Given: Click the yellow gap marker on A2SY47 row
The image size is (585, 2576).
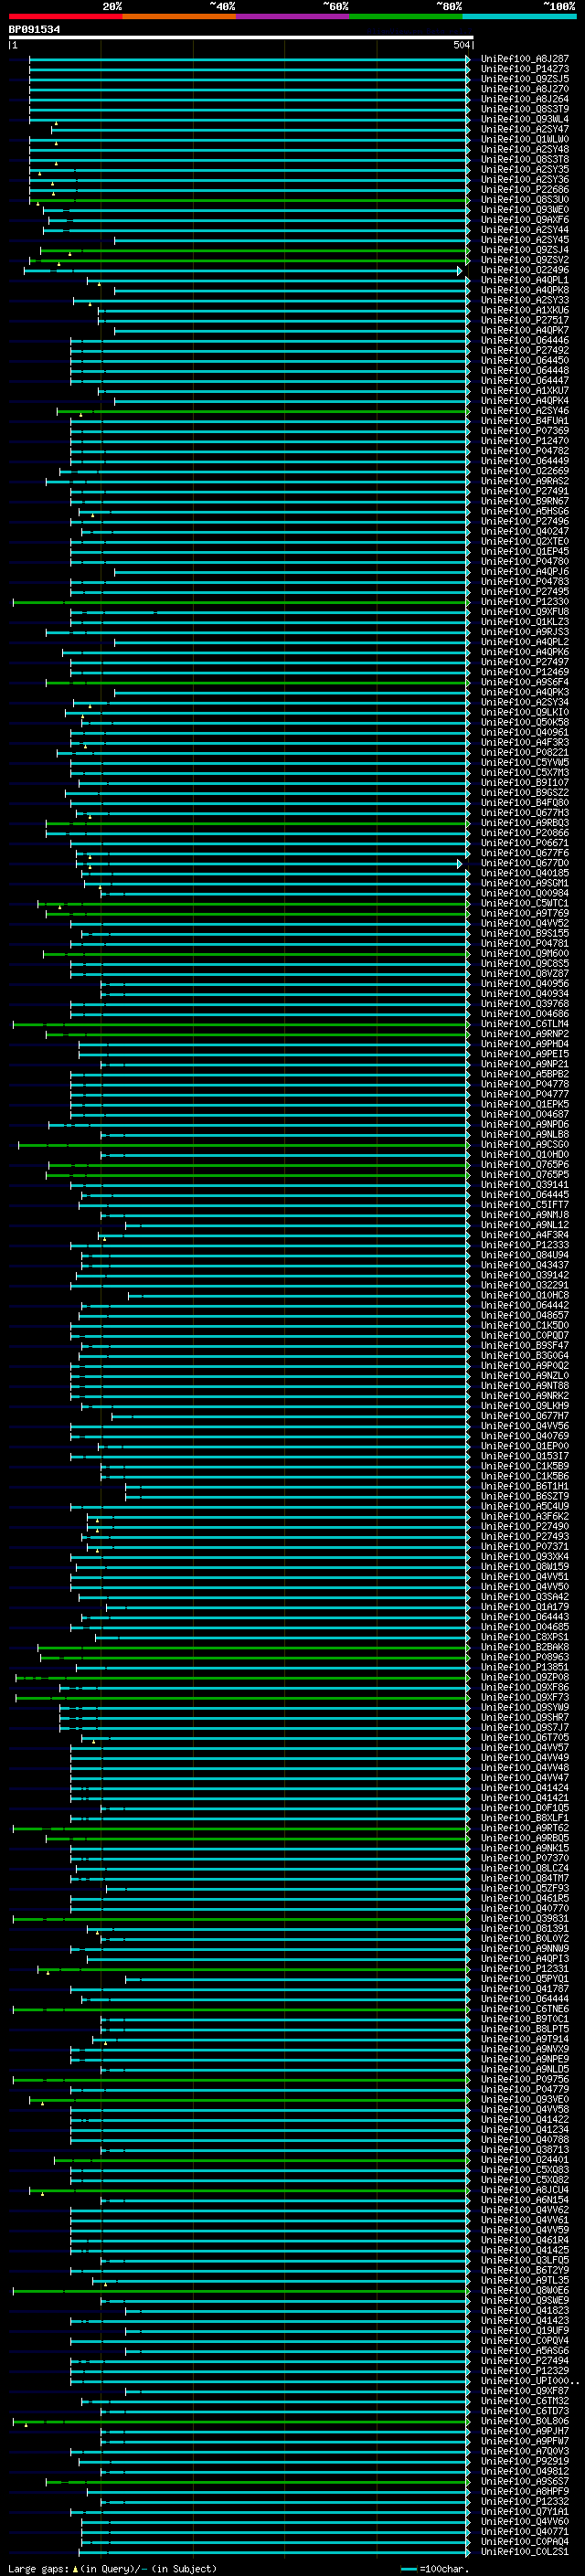Looking at the screenshot, I should [56, 124].
